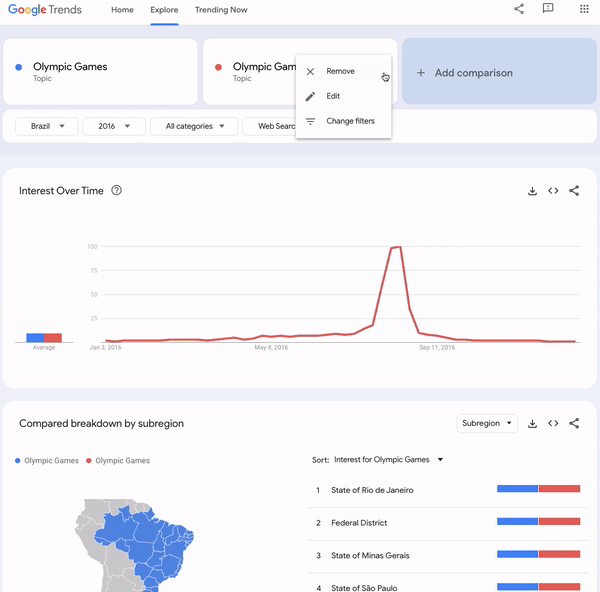Open the Explore tab
The image size is (600, 592).
click(164, 10)
